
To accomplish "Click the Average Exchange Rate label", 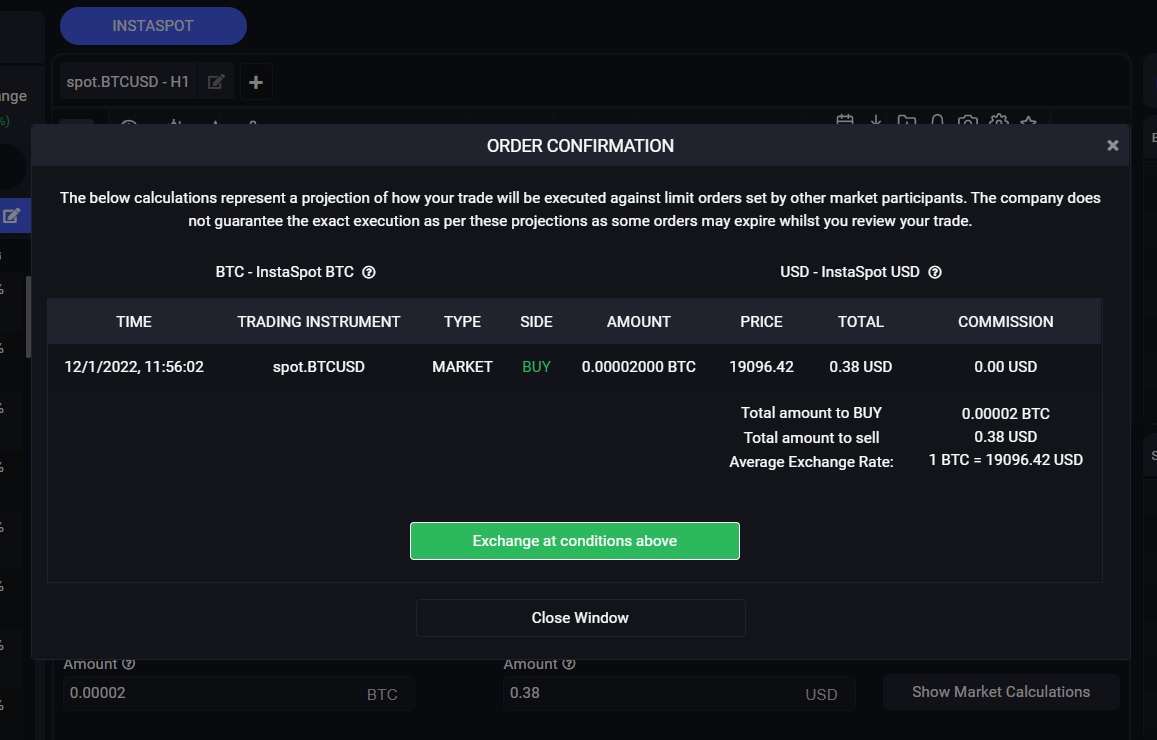I will 812,462.
